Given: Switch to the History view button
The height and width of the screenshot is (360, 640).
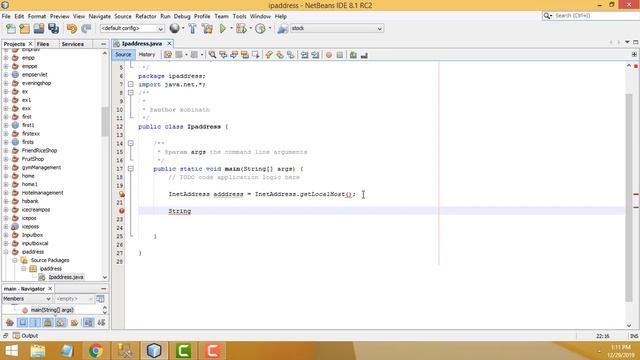Looking at the screenshot, I should (x=147, y=55).
